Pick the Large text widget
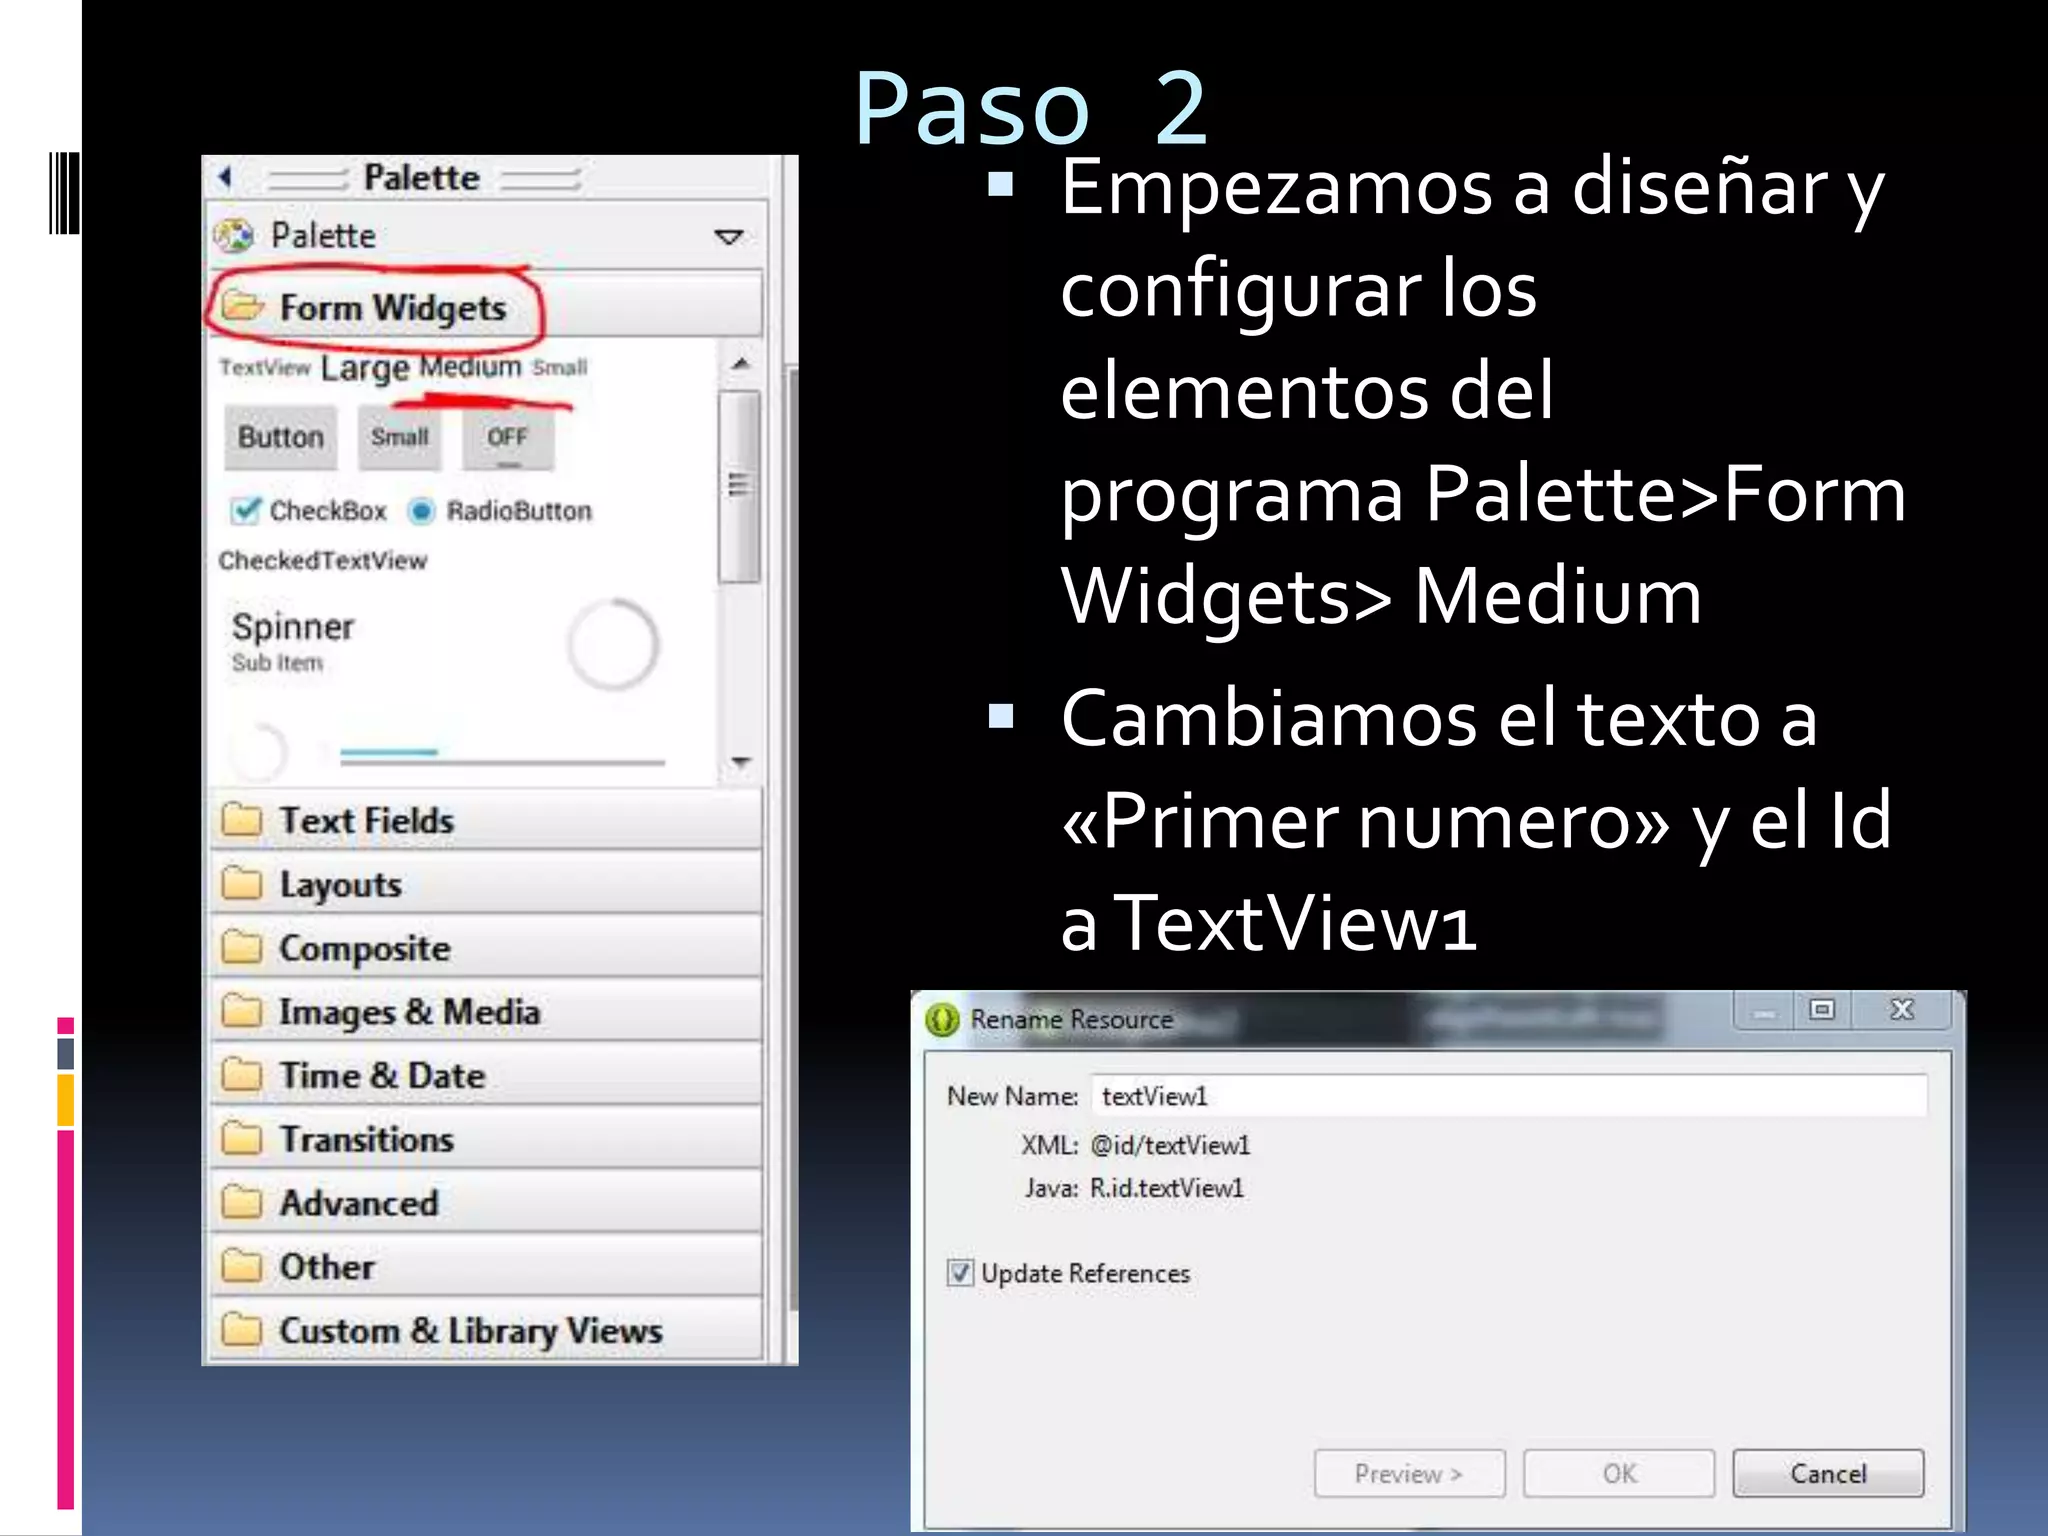2048x1536 pixels. 364,368
